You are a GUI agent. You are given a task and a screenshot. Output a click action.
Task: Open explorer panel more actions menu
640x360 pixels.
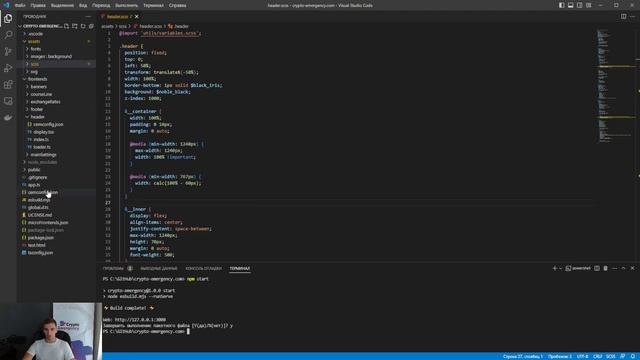tap(88, 16)
